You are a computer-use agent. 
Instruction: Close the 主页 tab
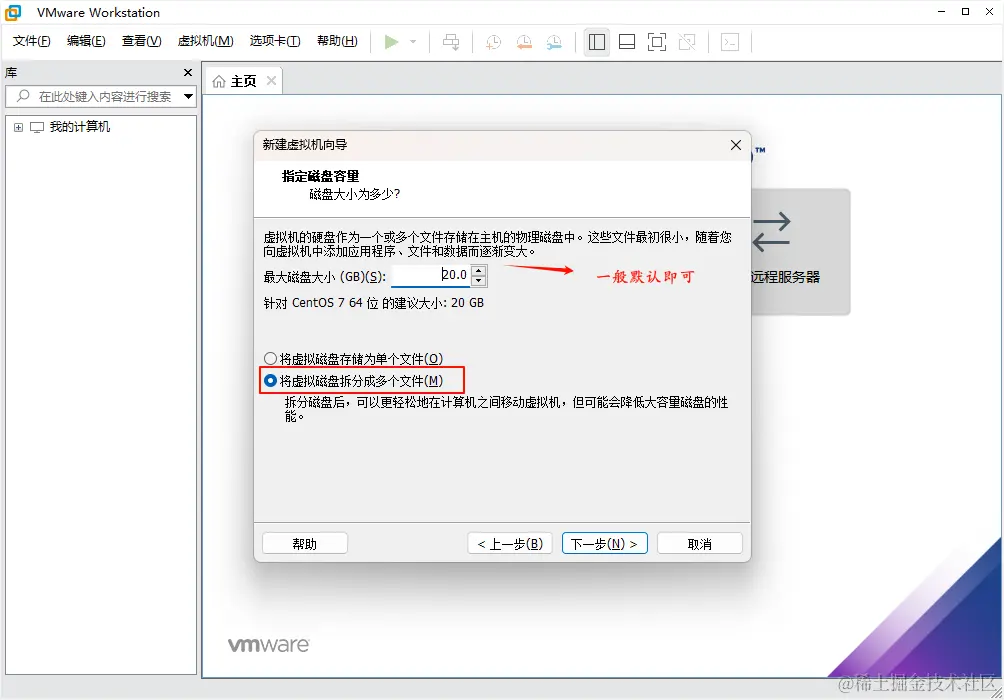[x=271, y=81]
